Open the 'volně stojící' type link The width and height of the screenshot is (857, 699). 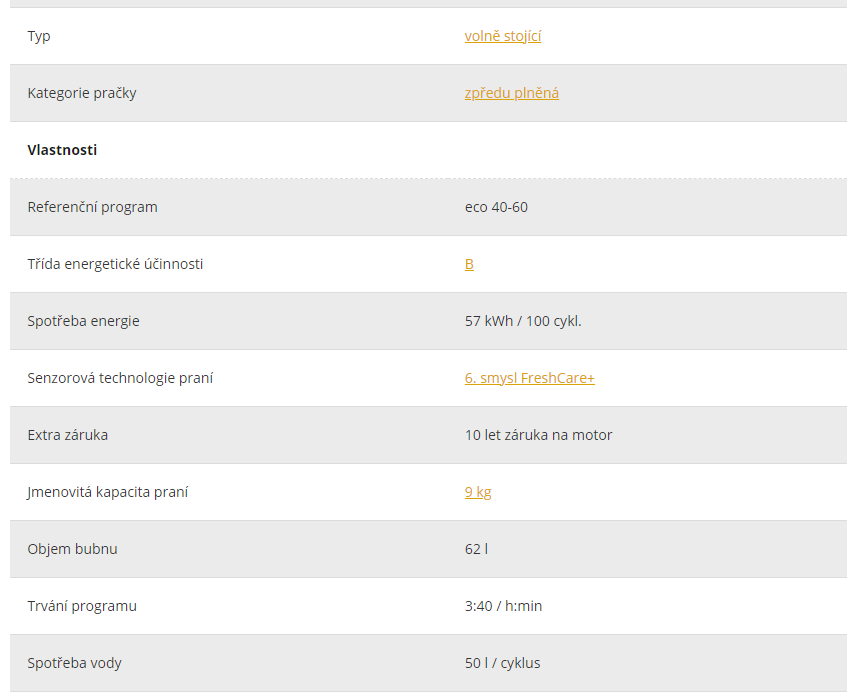[503, 36]
